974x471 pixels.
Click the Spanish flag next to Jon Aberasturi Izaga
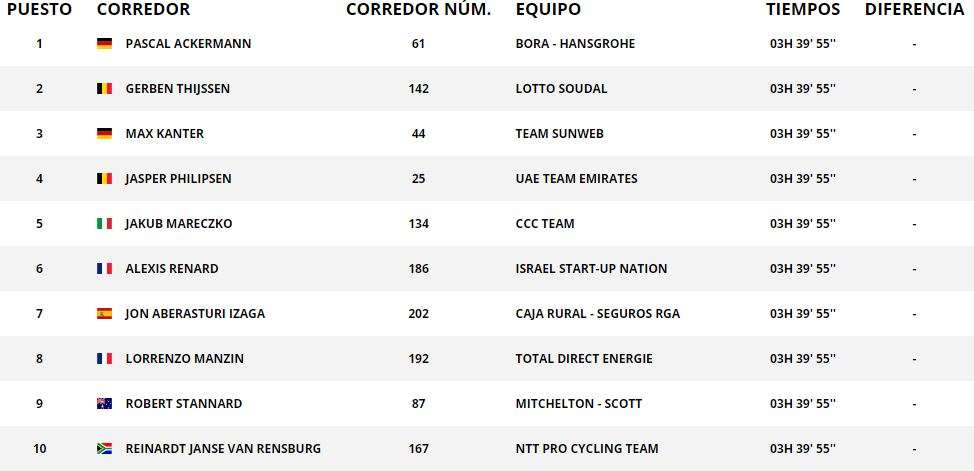pos(104,314)
